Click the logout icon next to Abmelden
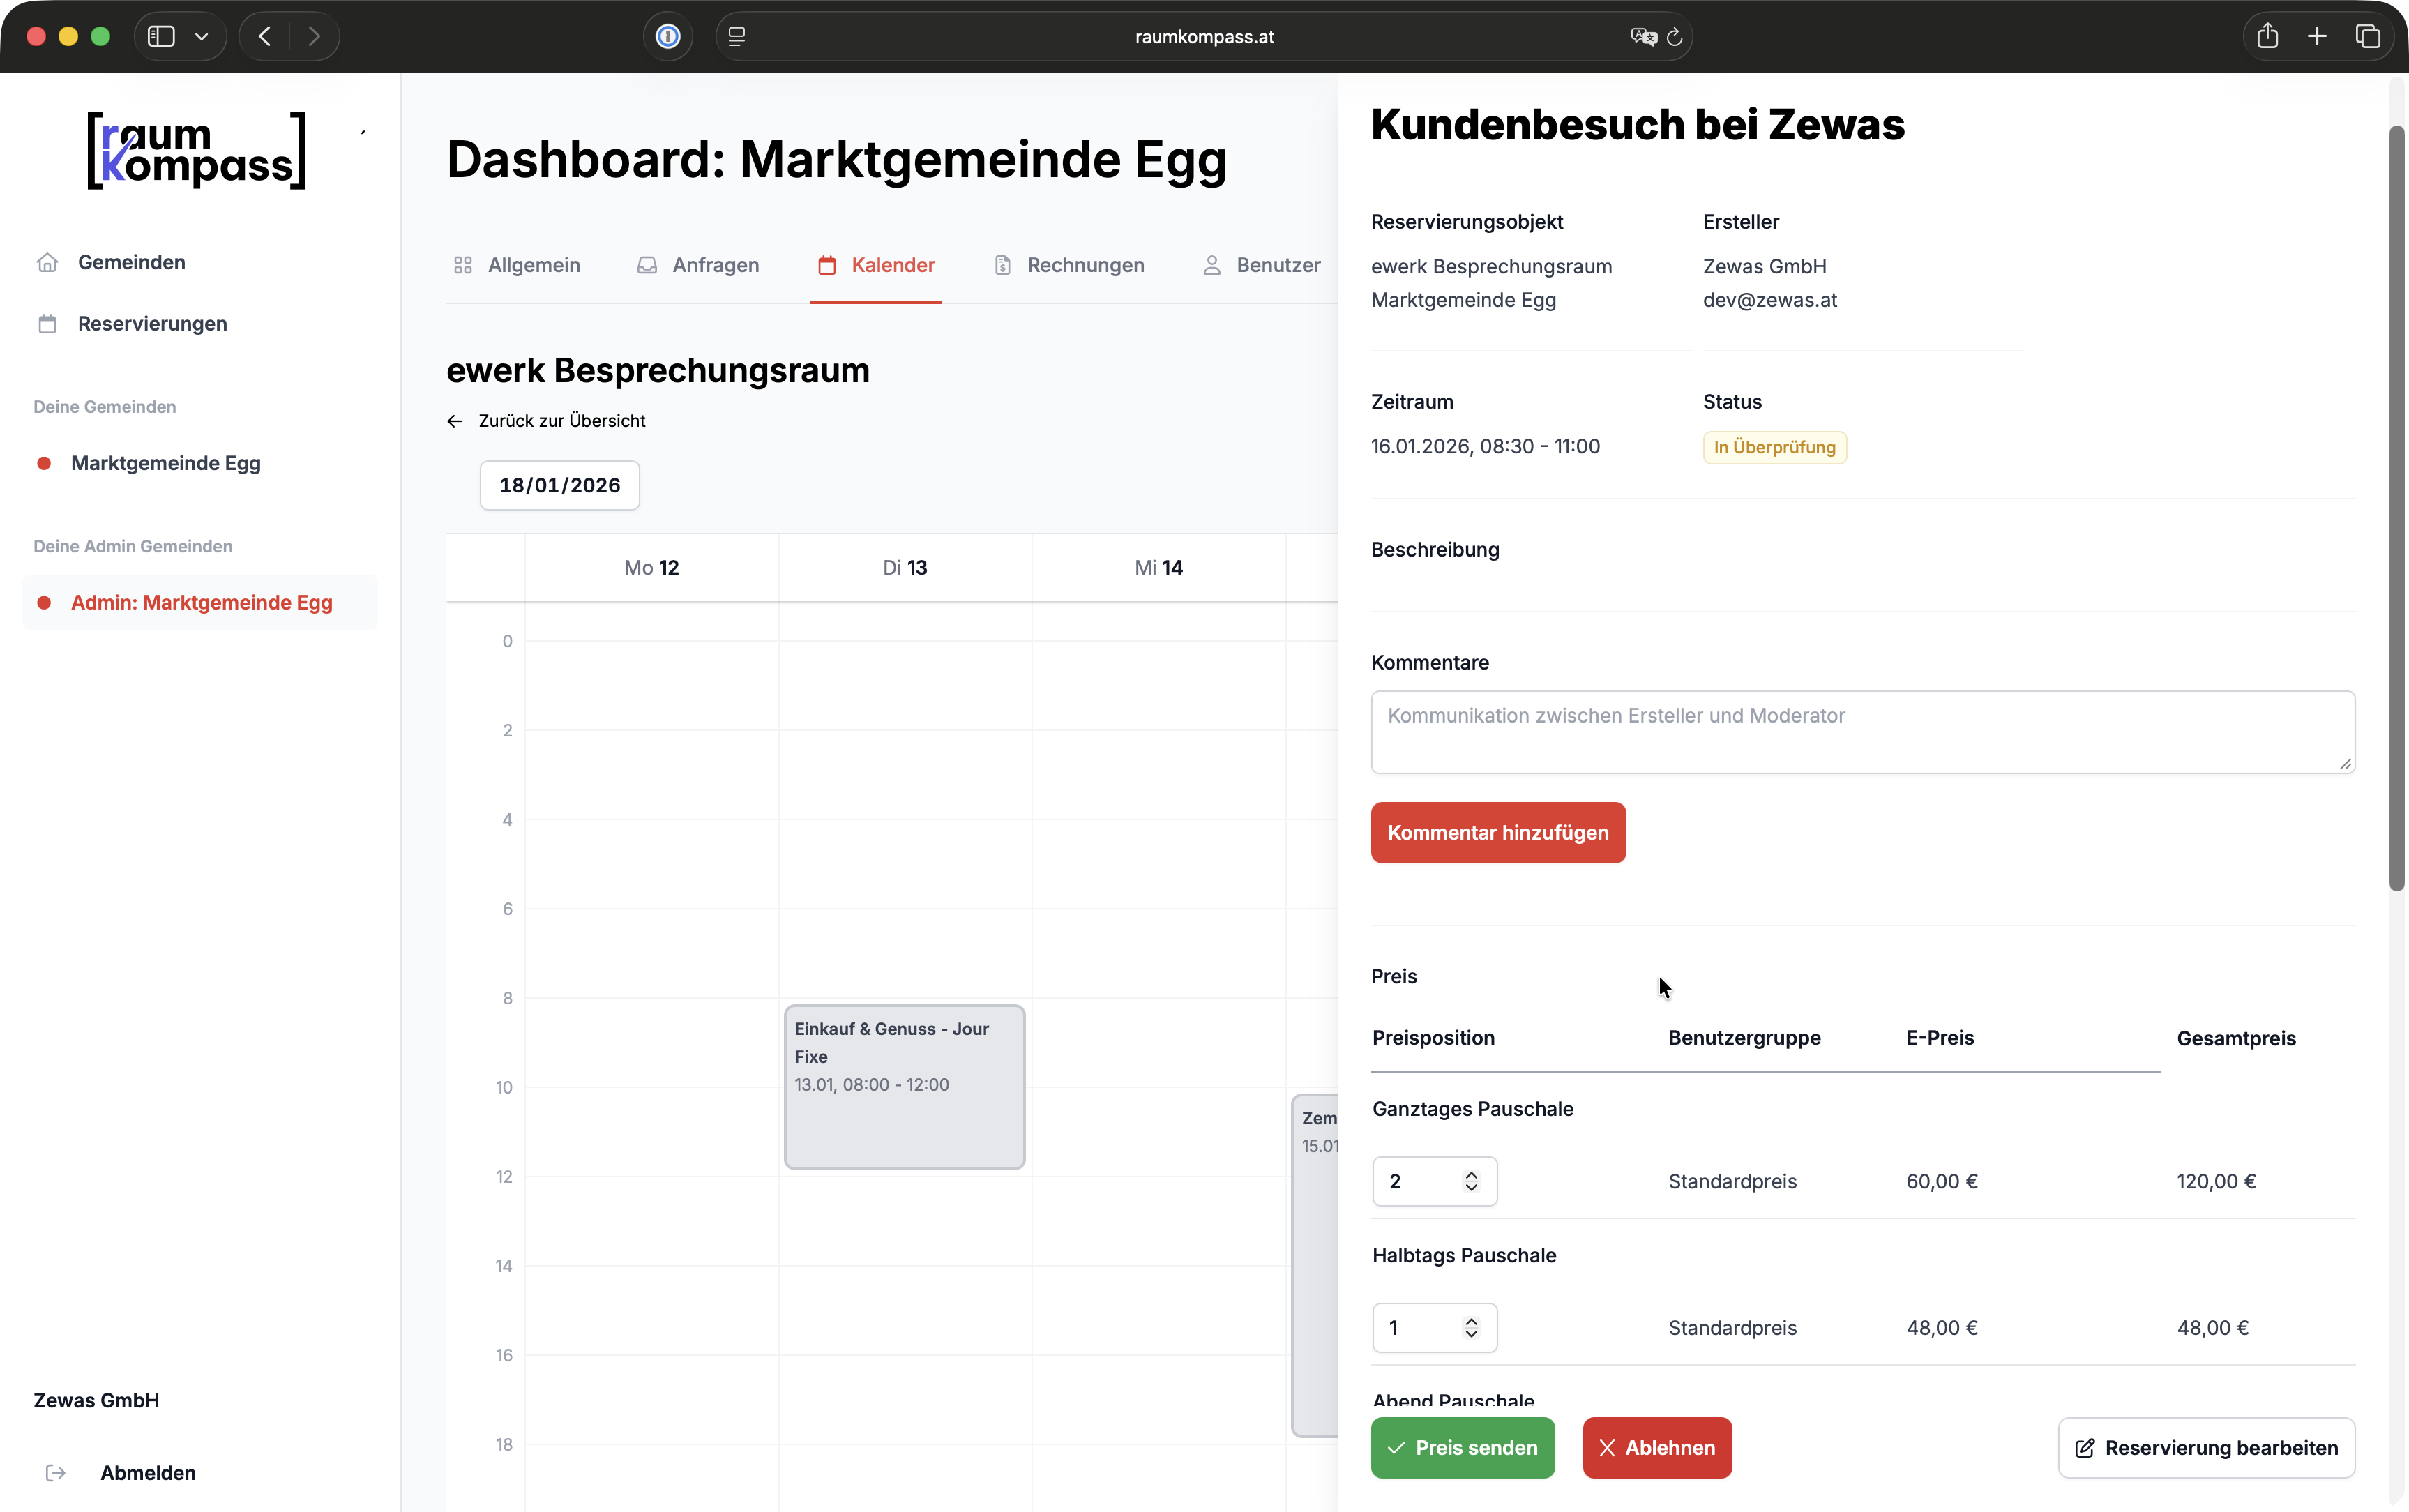The width and height of the screenshot is (2409, 1512). (x=56, y=1472)
